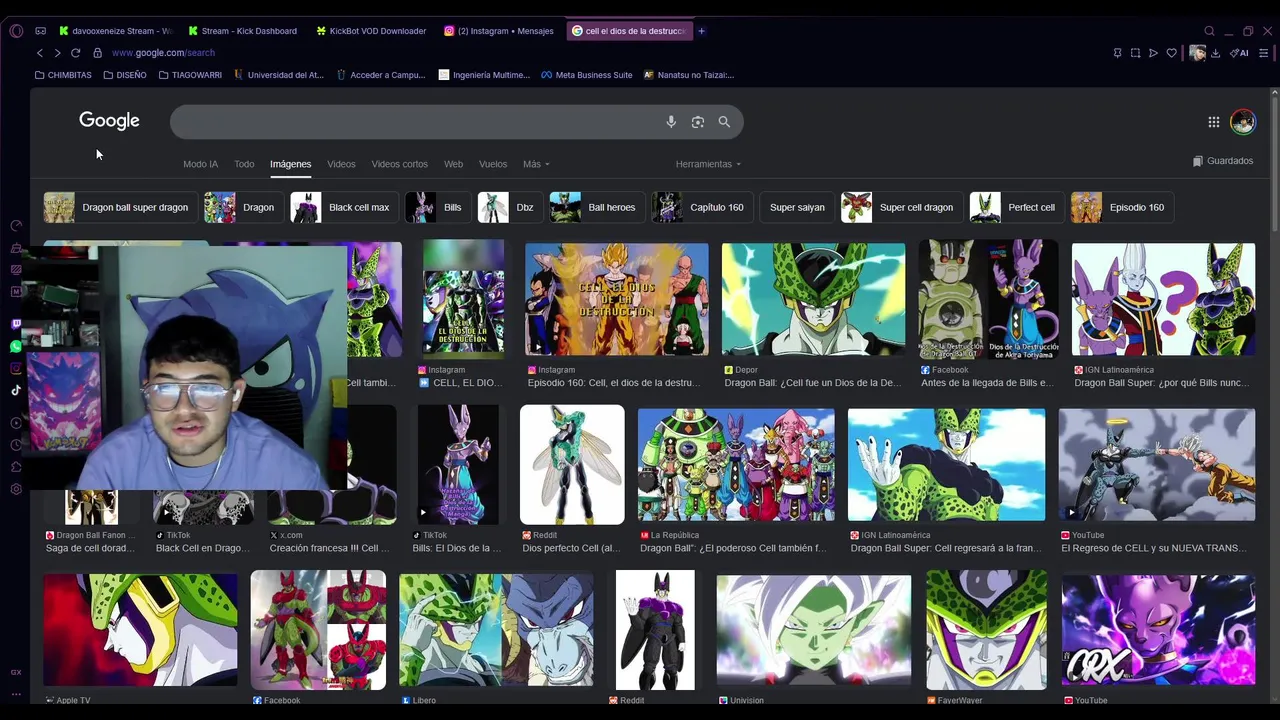Open the DISEÑO bookmarks folder
1280x720 pixels.
click(124, 75)
